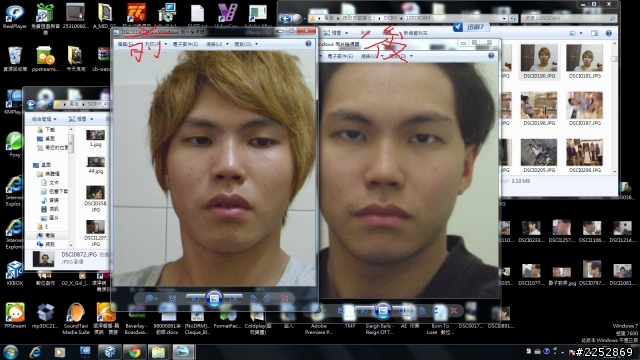Click actual size icon in the left (blond hair) photo viewer
This screenshot has width=640, height=360.
click(173, 298)
